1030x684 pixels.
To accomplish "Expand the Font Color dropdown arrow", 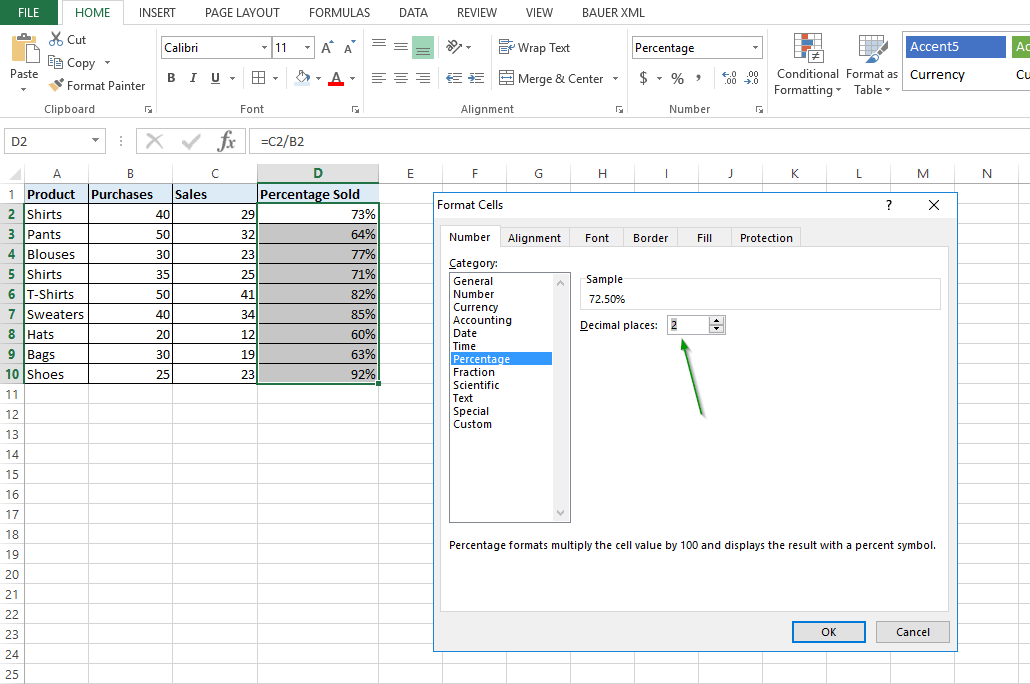I will coord(350,78).
